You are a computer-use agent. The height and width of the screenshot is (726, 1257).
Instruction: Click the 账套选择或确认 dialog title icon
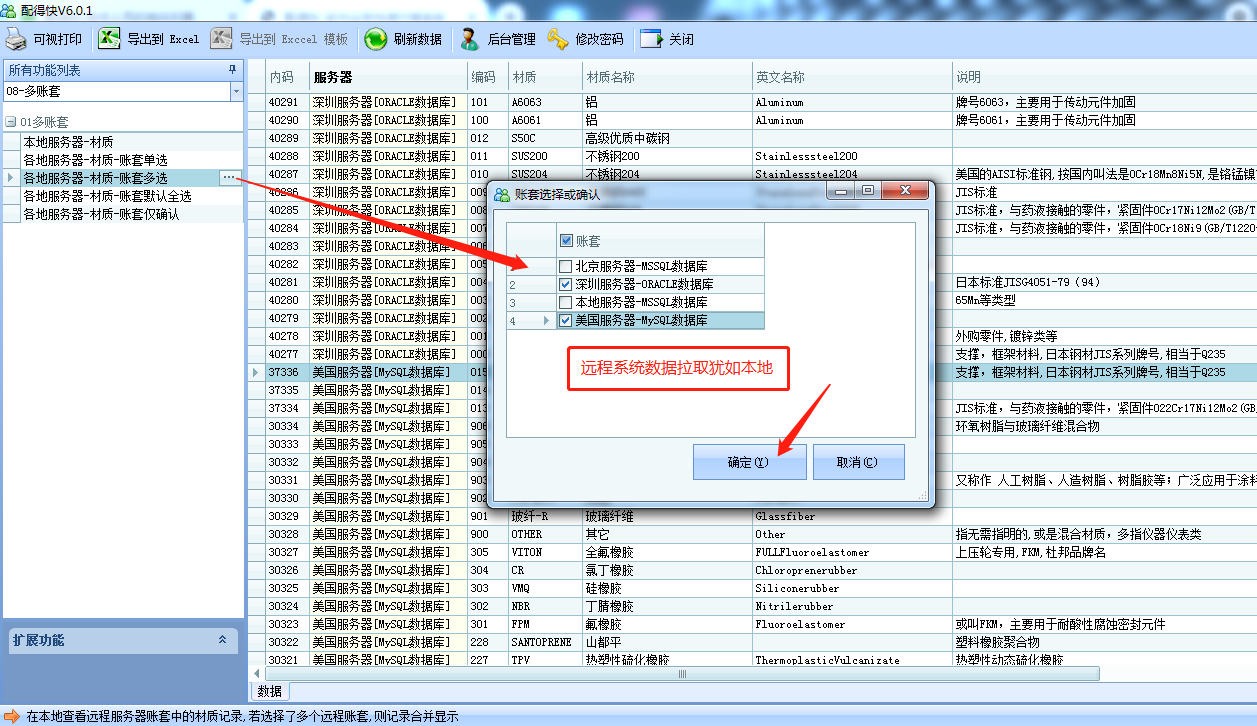click(x=501, y=194)
